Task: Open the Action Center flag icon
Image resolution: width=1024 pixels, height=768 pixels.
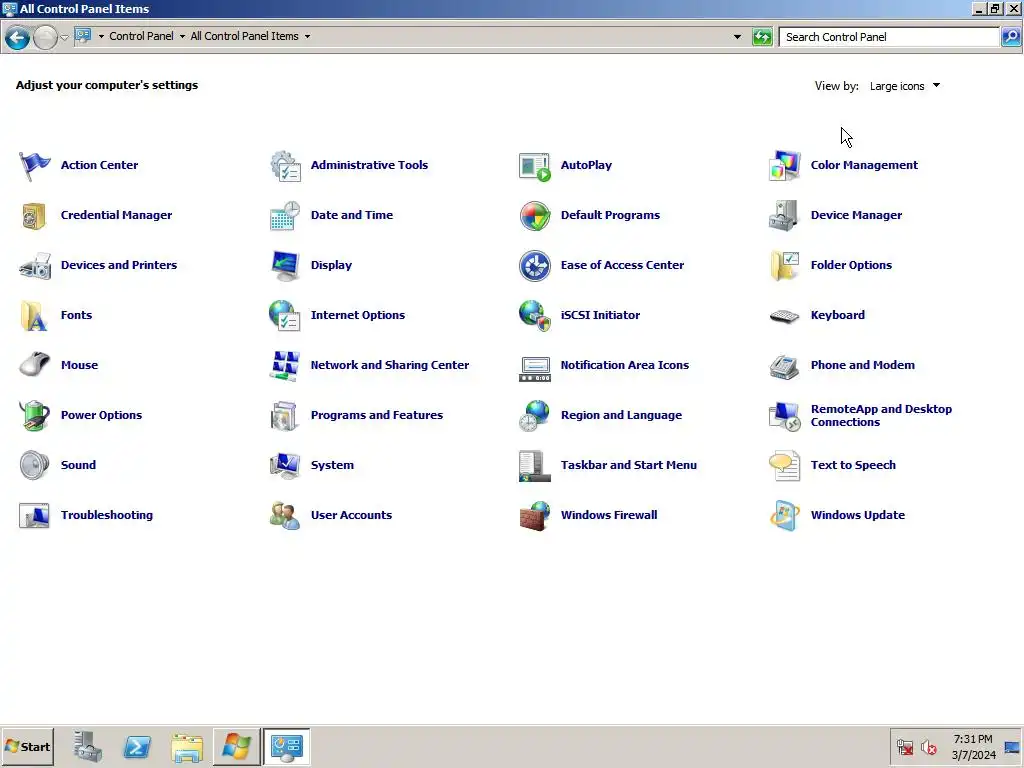Action: click(34, 166)
